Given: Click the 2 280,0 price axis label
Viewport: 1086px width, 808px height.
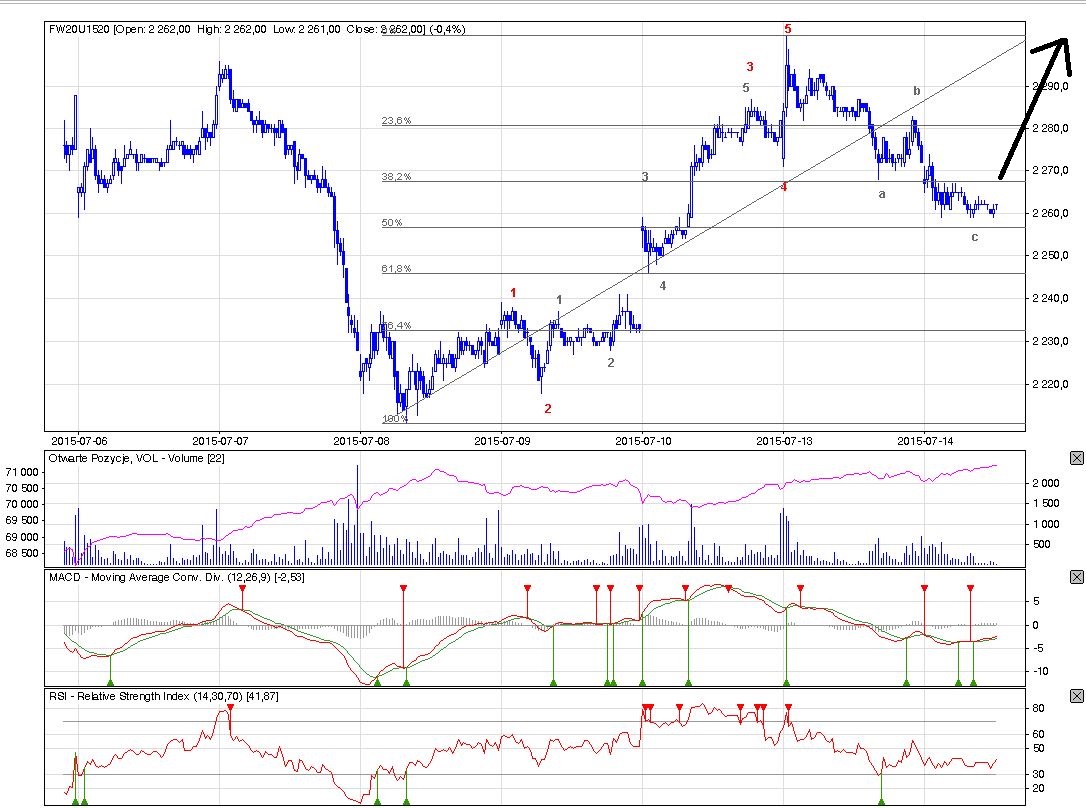Looking at the screenshot, I should (1050, 128).
